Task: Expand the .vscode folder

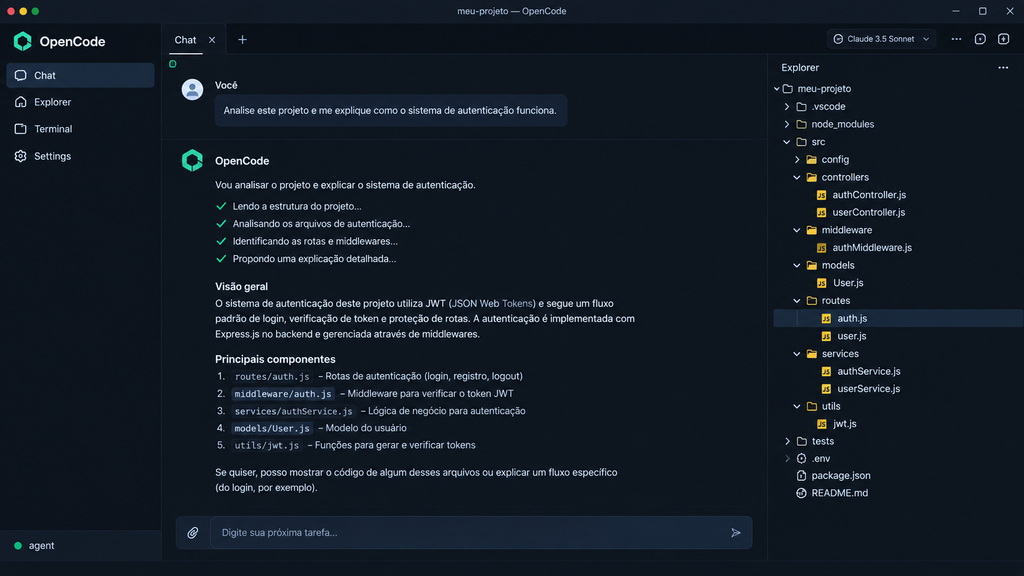Action: click(787, 106)
